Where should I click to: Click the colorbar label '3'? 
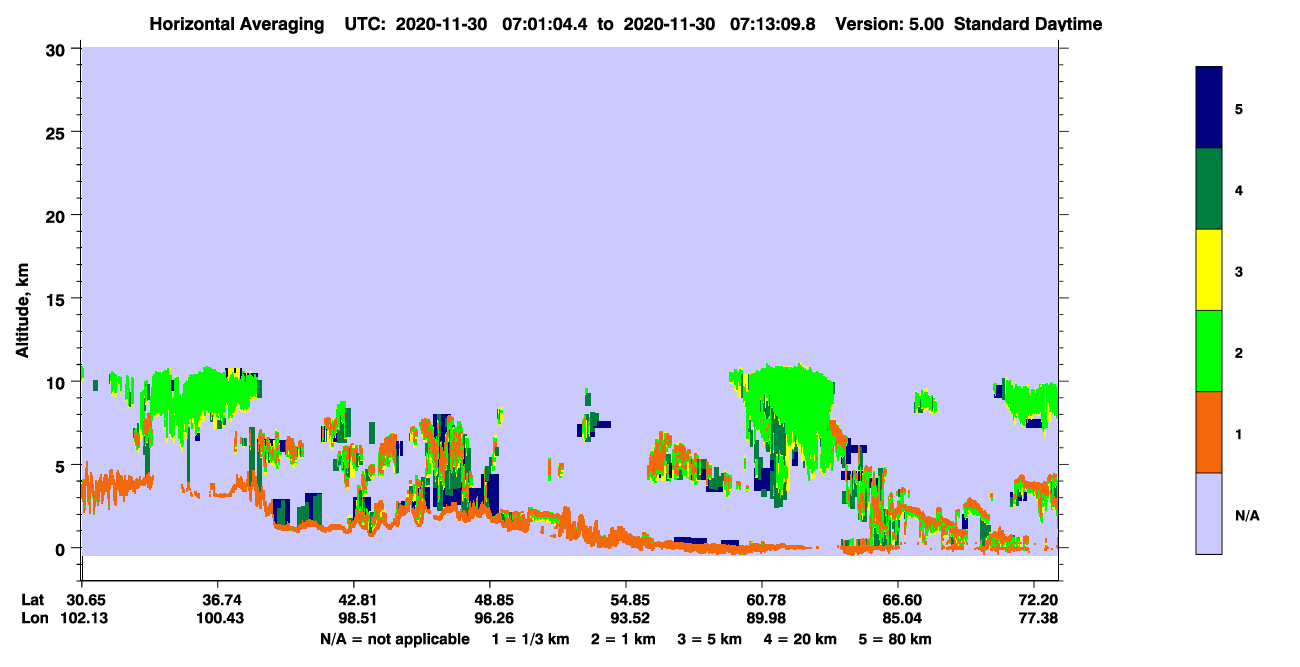coord(1239,270)
